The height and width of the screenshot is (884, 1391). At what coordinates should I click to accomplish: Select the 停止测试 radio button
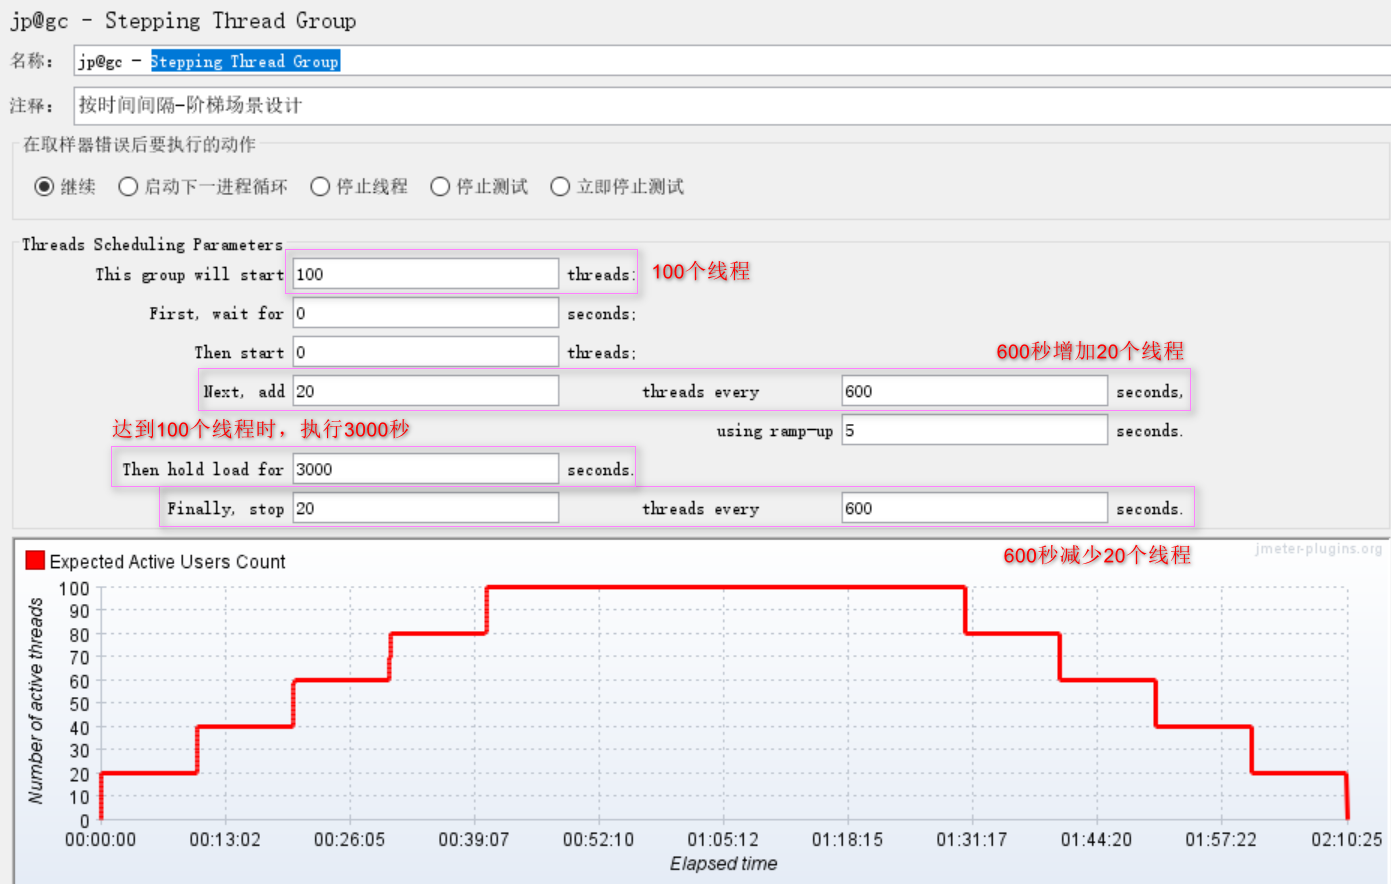[x=440, y=187]
